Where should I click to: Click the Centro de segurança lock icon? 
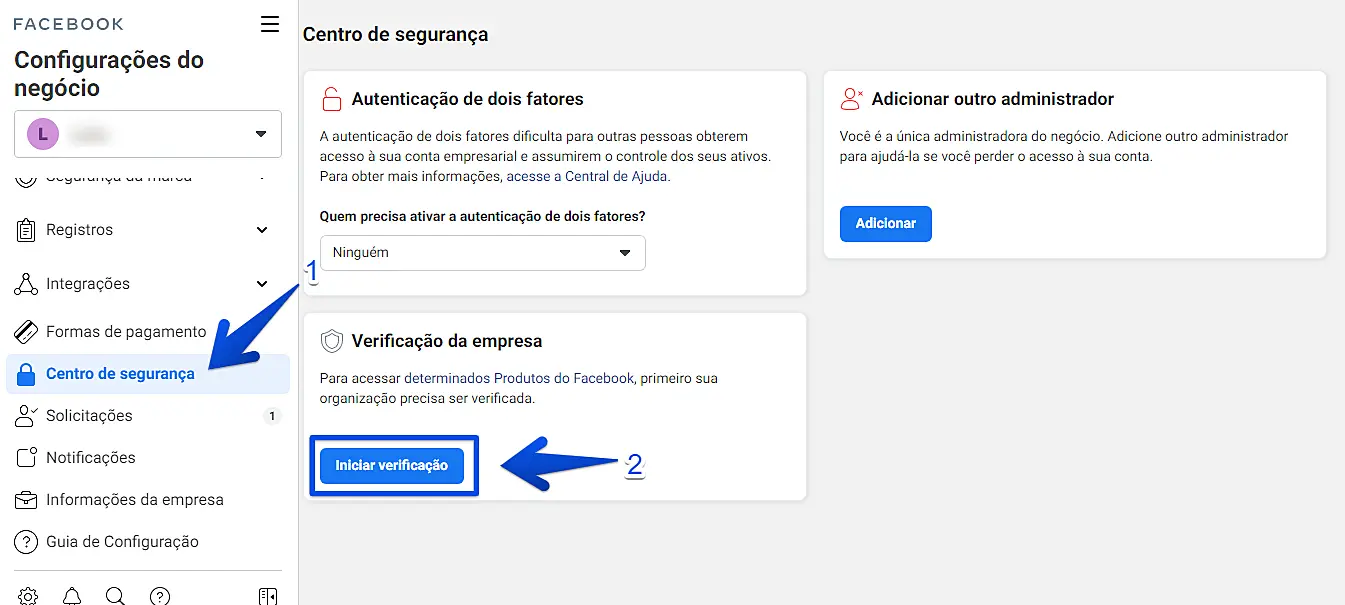click(27, 374)
